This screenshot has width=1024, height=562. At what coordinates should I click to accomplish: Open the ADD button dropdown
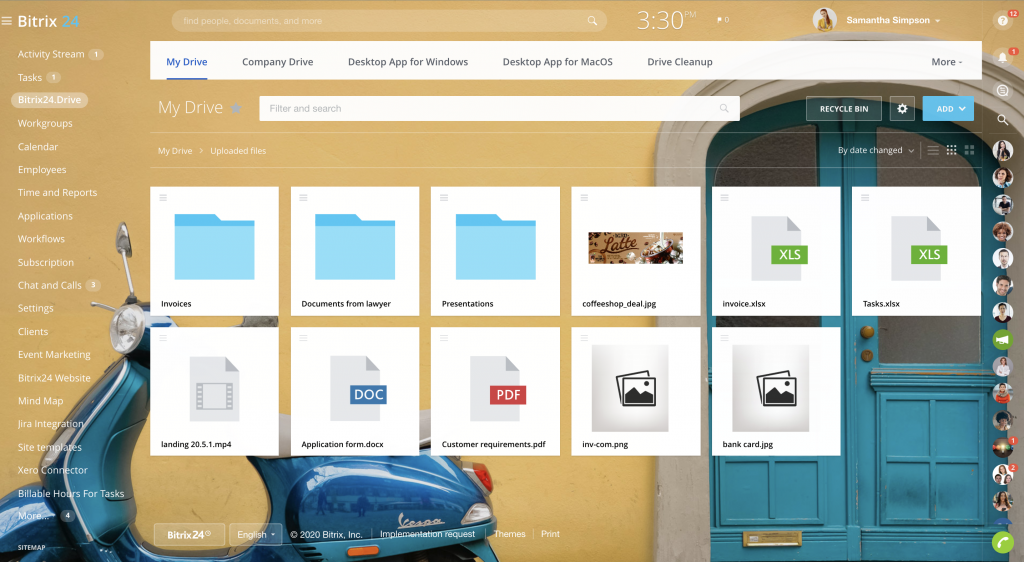(x=948, y=109)
